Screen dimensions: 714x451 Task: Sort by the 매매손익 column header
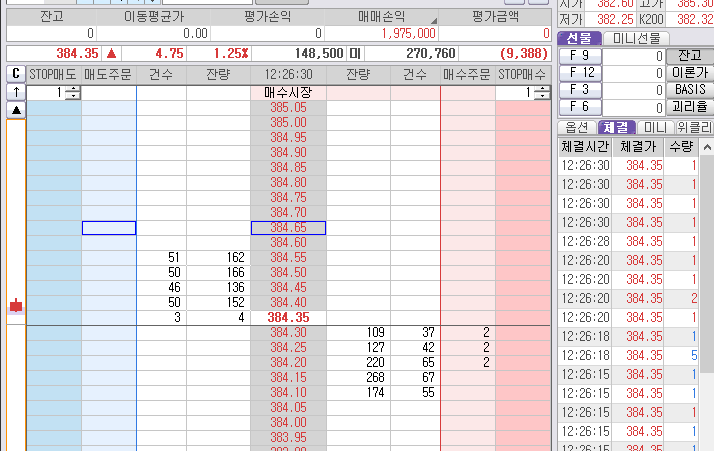point(382,17)
